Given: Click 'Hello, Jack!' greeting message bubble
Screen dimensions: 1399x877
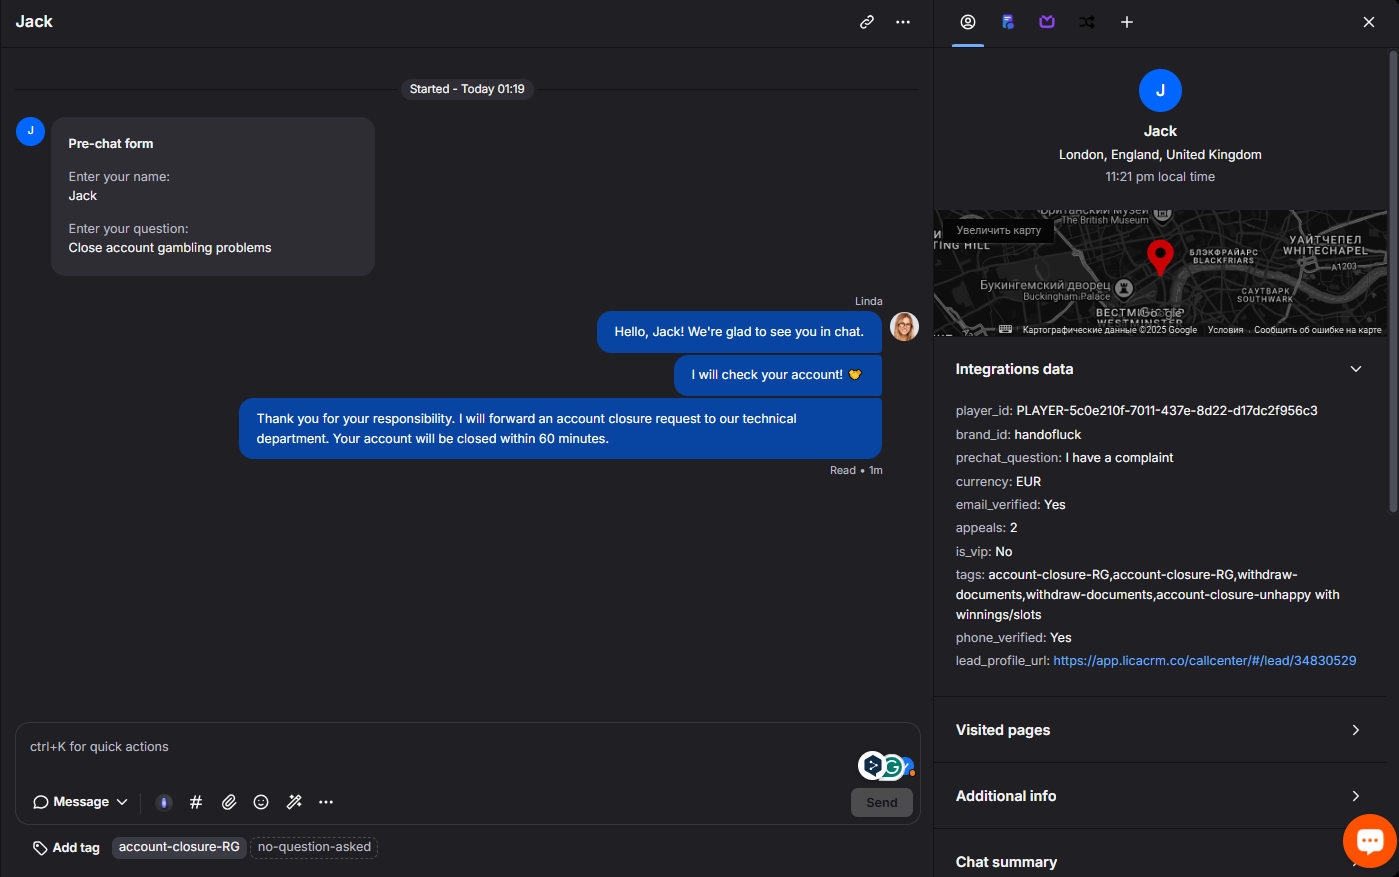Looking at the screenshot, I should pyautogui.click(x=739, y=332).
